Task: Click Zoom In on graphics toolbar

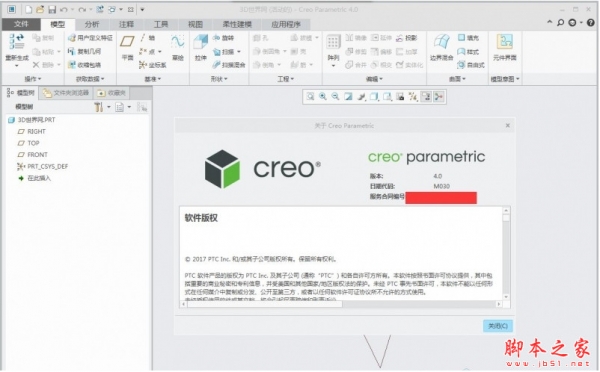Action: click(x=323, y=97)
